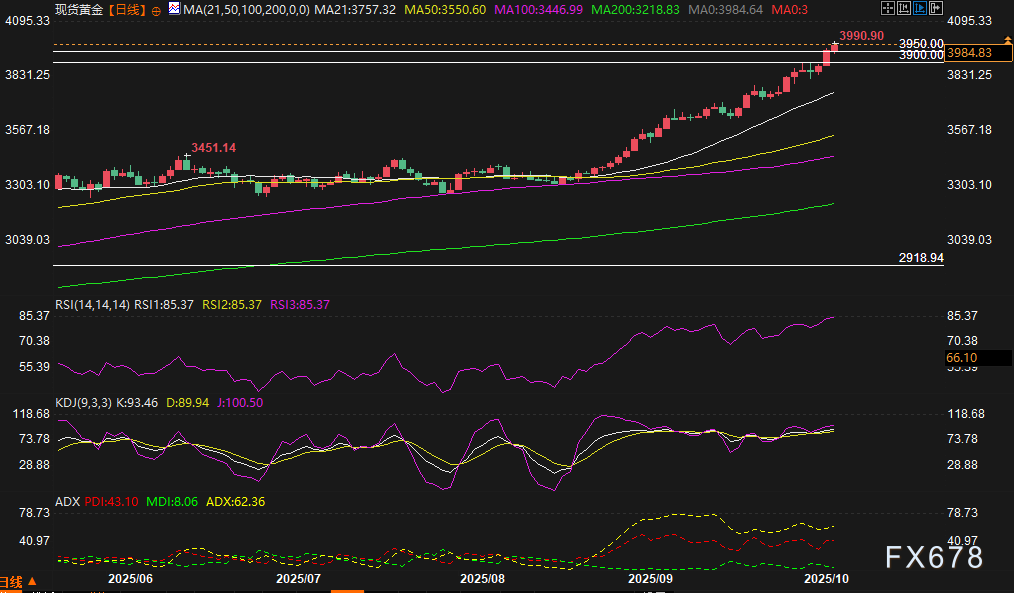Click the 3950.00 horizontal price line label
Screen dimensions: 1014x593
point(920,44)
